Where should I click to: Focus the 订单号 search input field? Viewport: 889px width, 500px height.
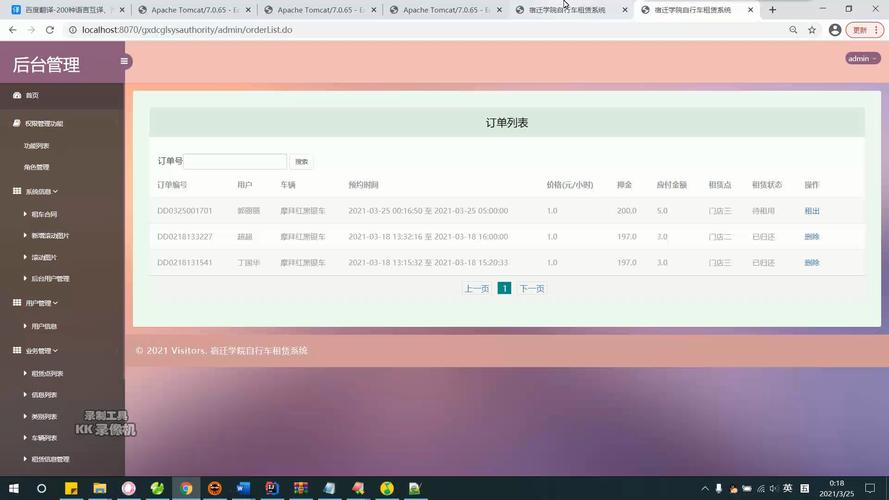235,161
